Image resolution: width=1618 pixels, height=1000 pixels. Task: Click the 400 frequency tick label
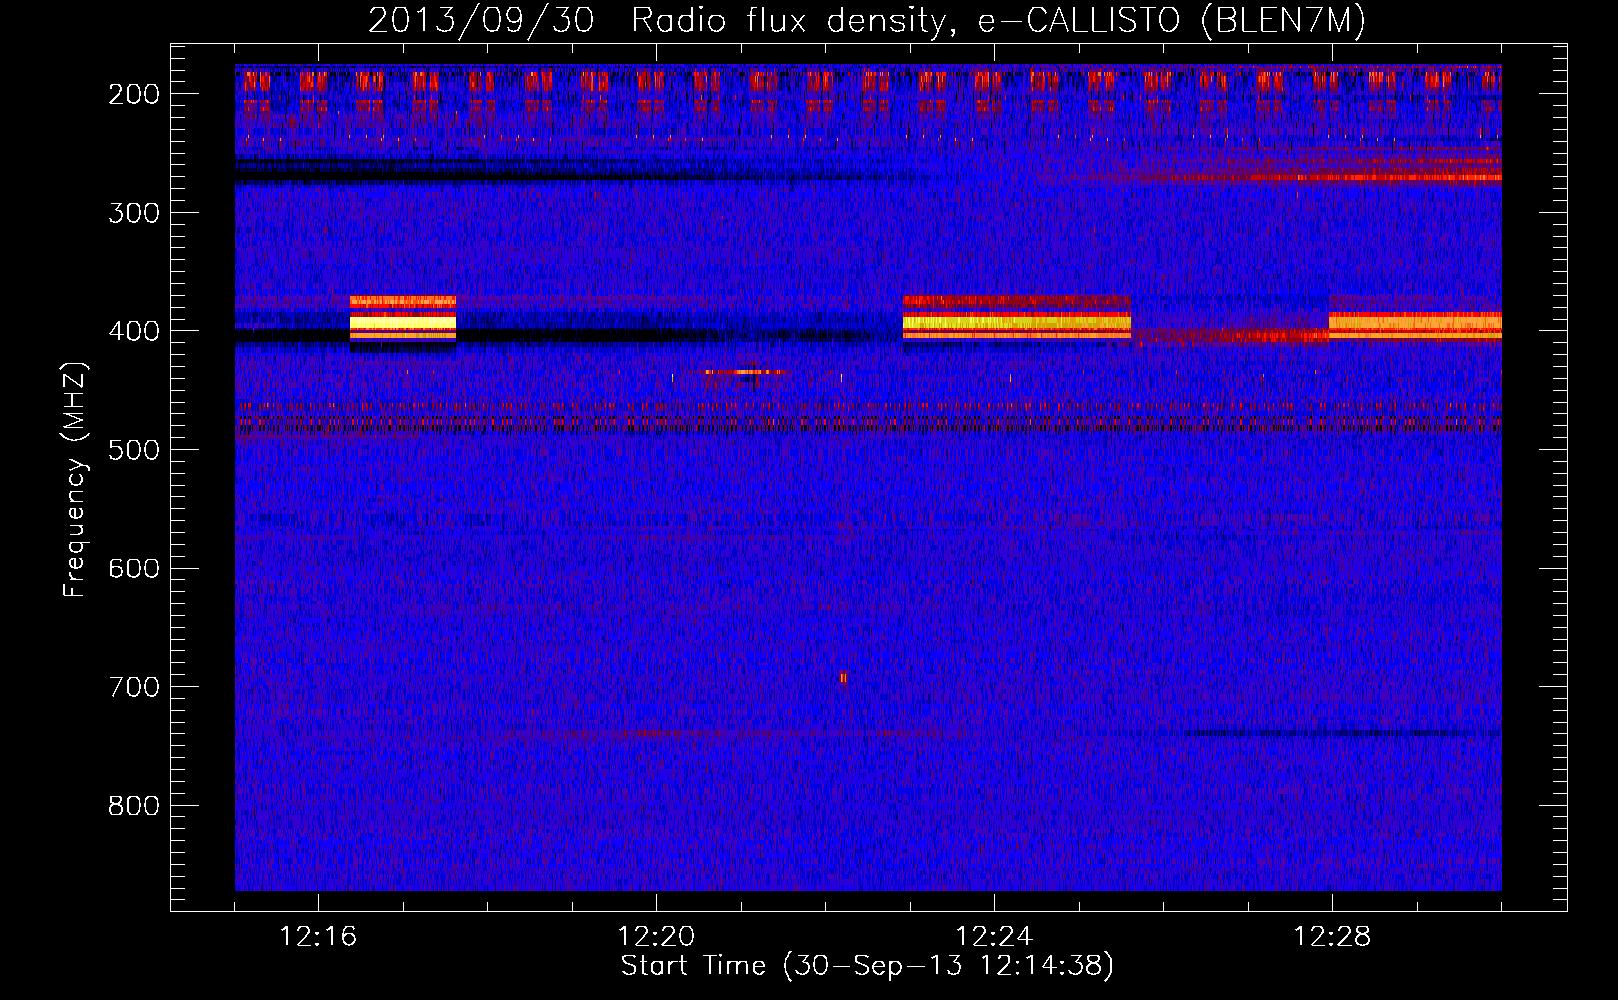(133, 331)
